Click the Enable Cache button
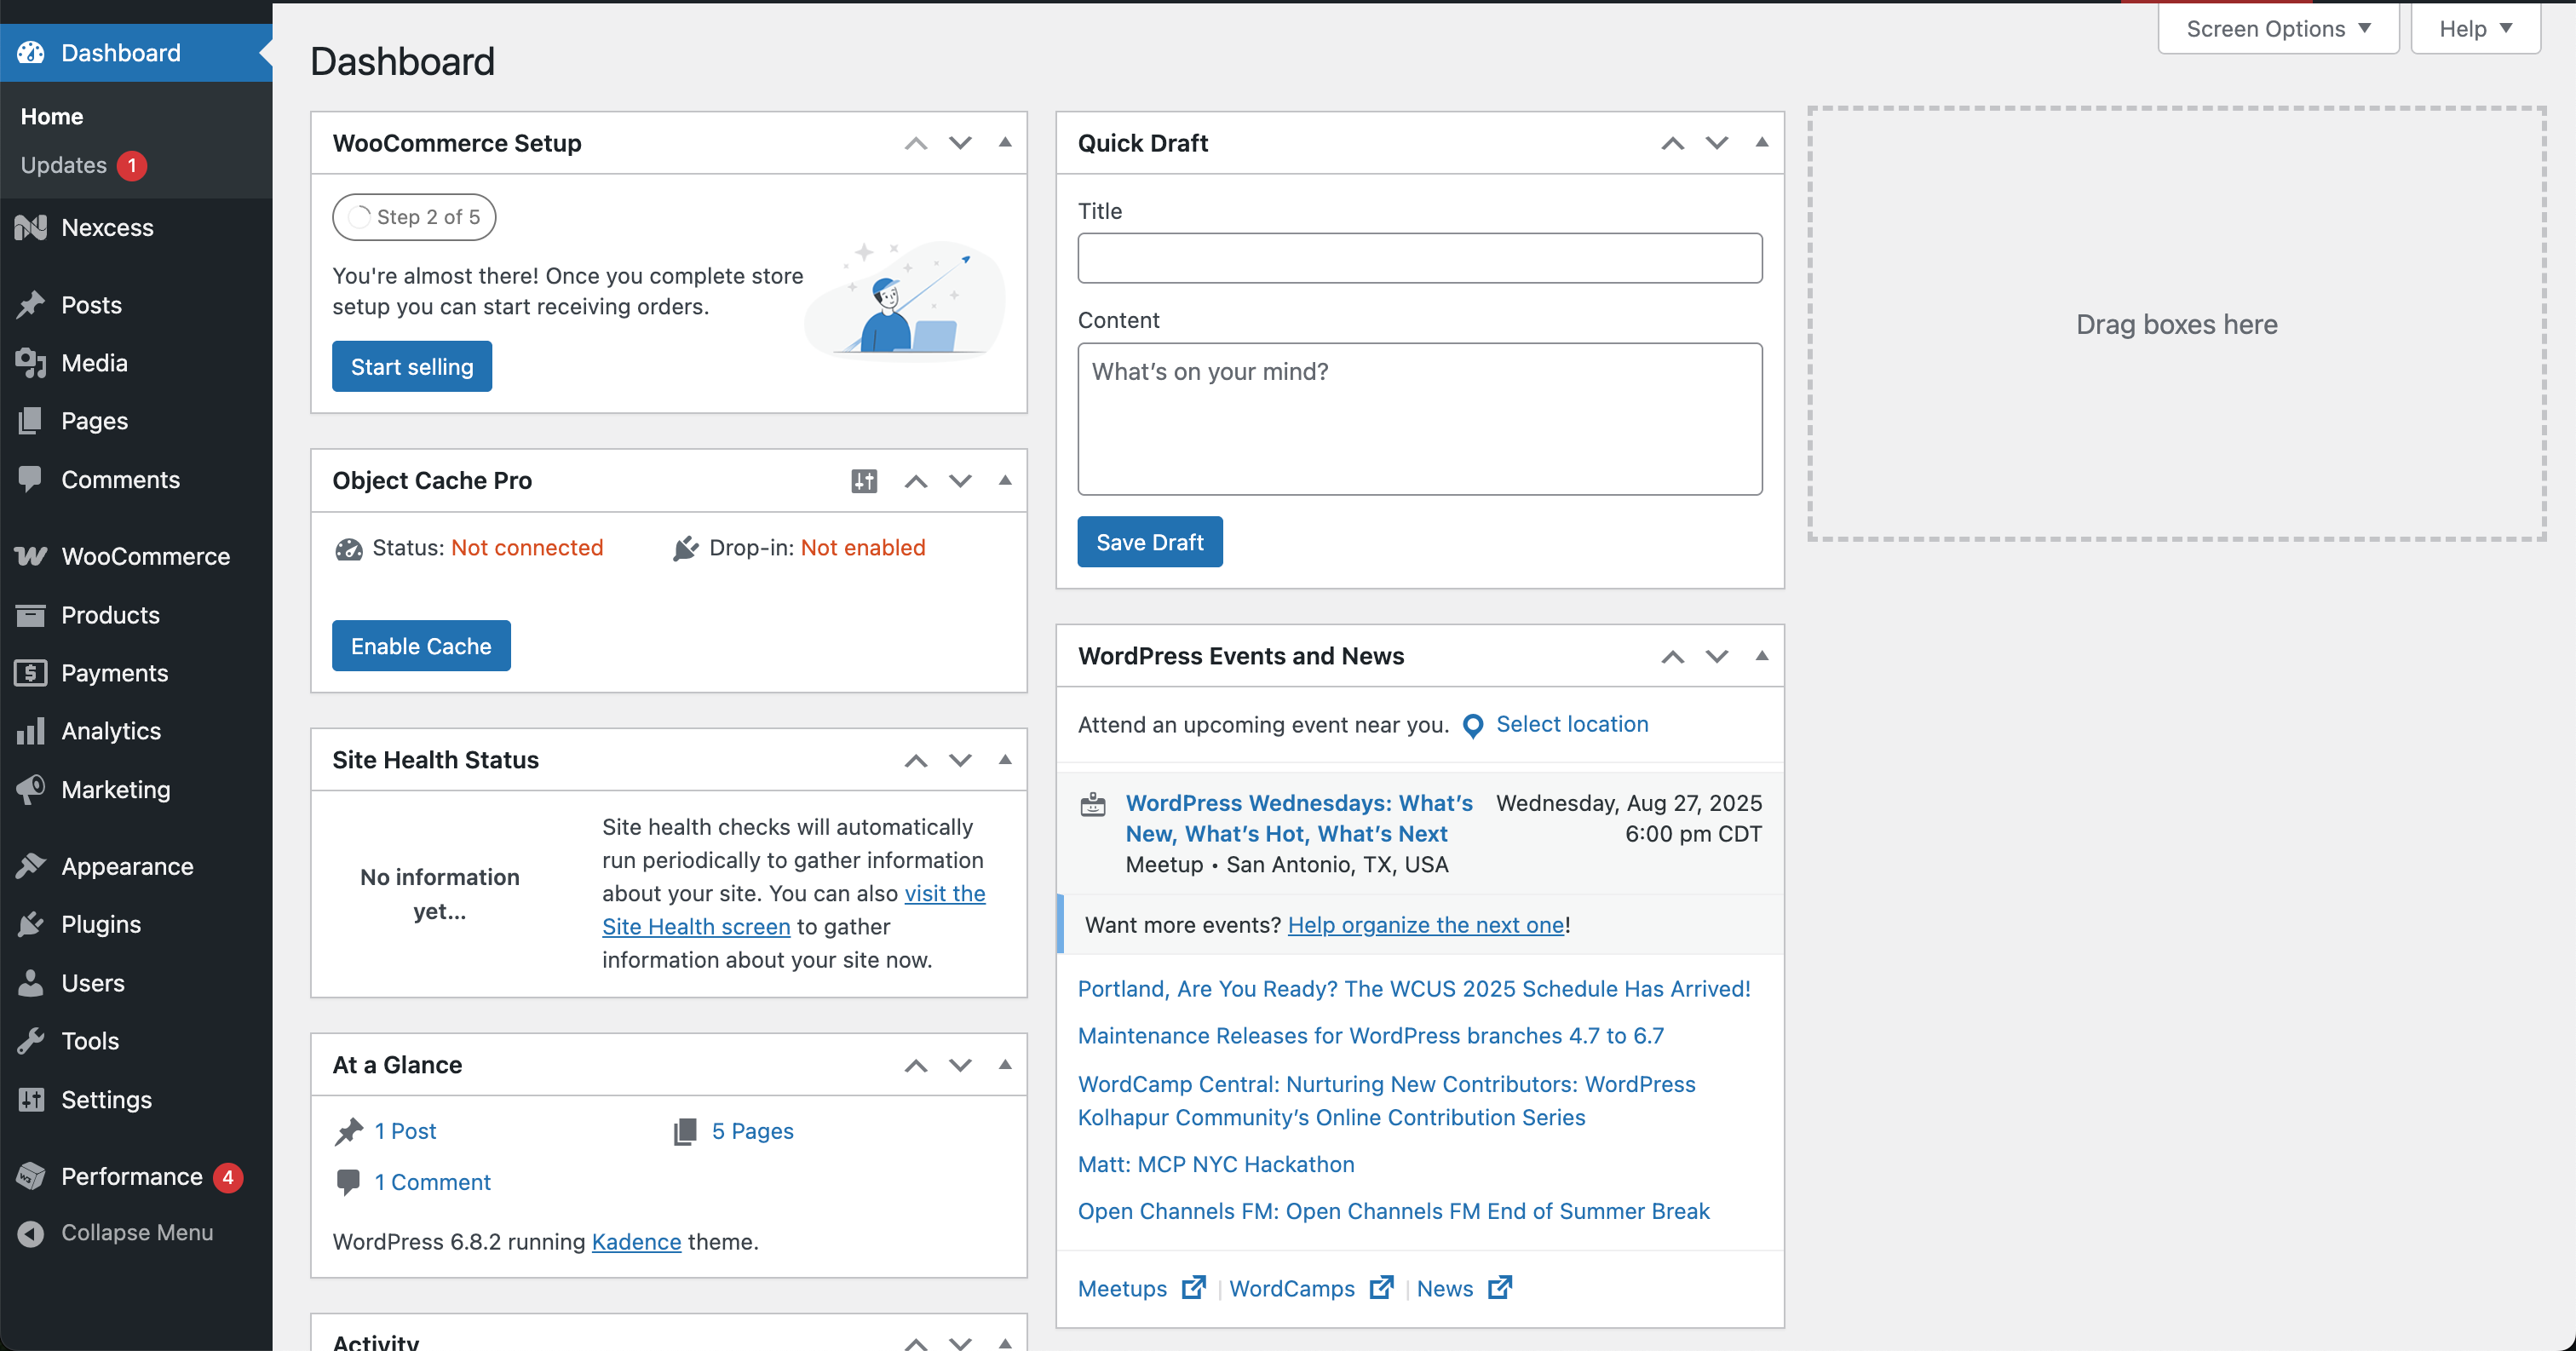2576x1351 pixels. pyautogui.click(x=421, y=646)
